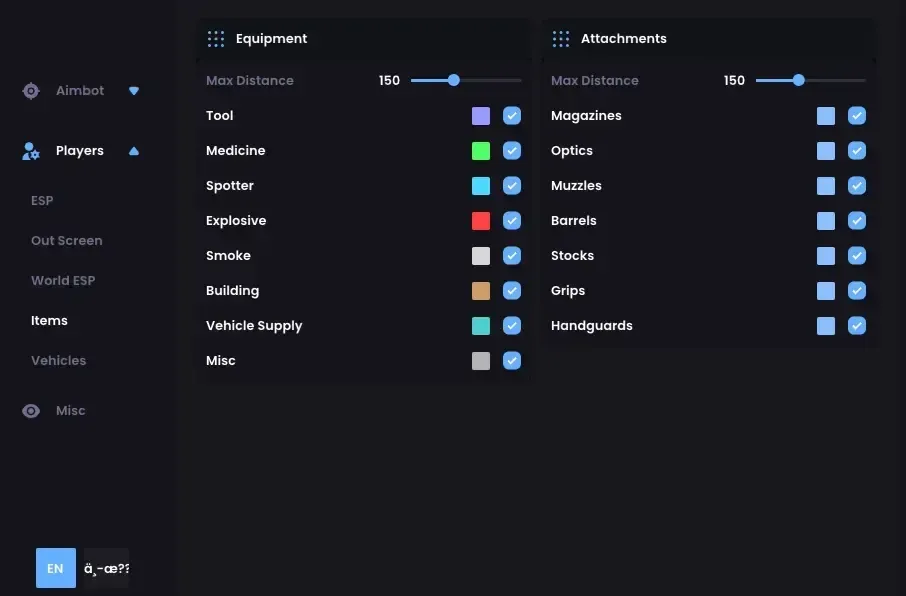
Task: Uncheck the Tool checkbox
Action: click(512, 116)
